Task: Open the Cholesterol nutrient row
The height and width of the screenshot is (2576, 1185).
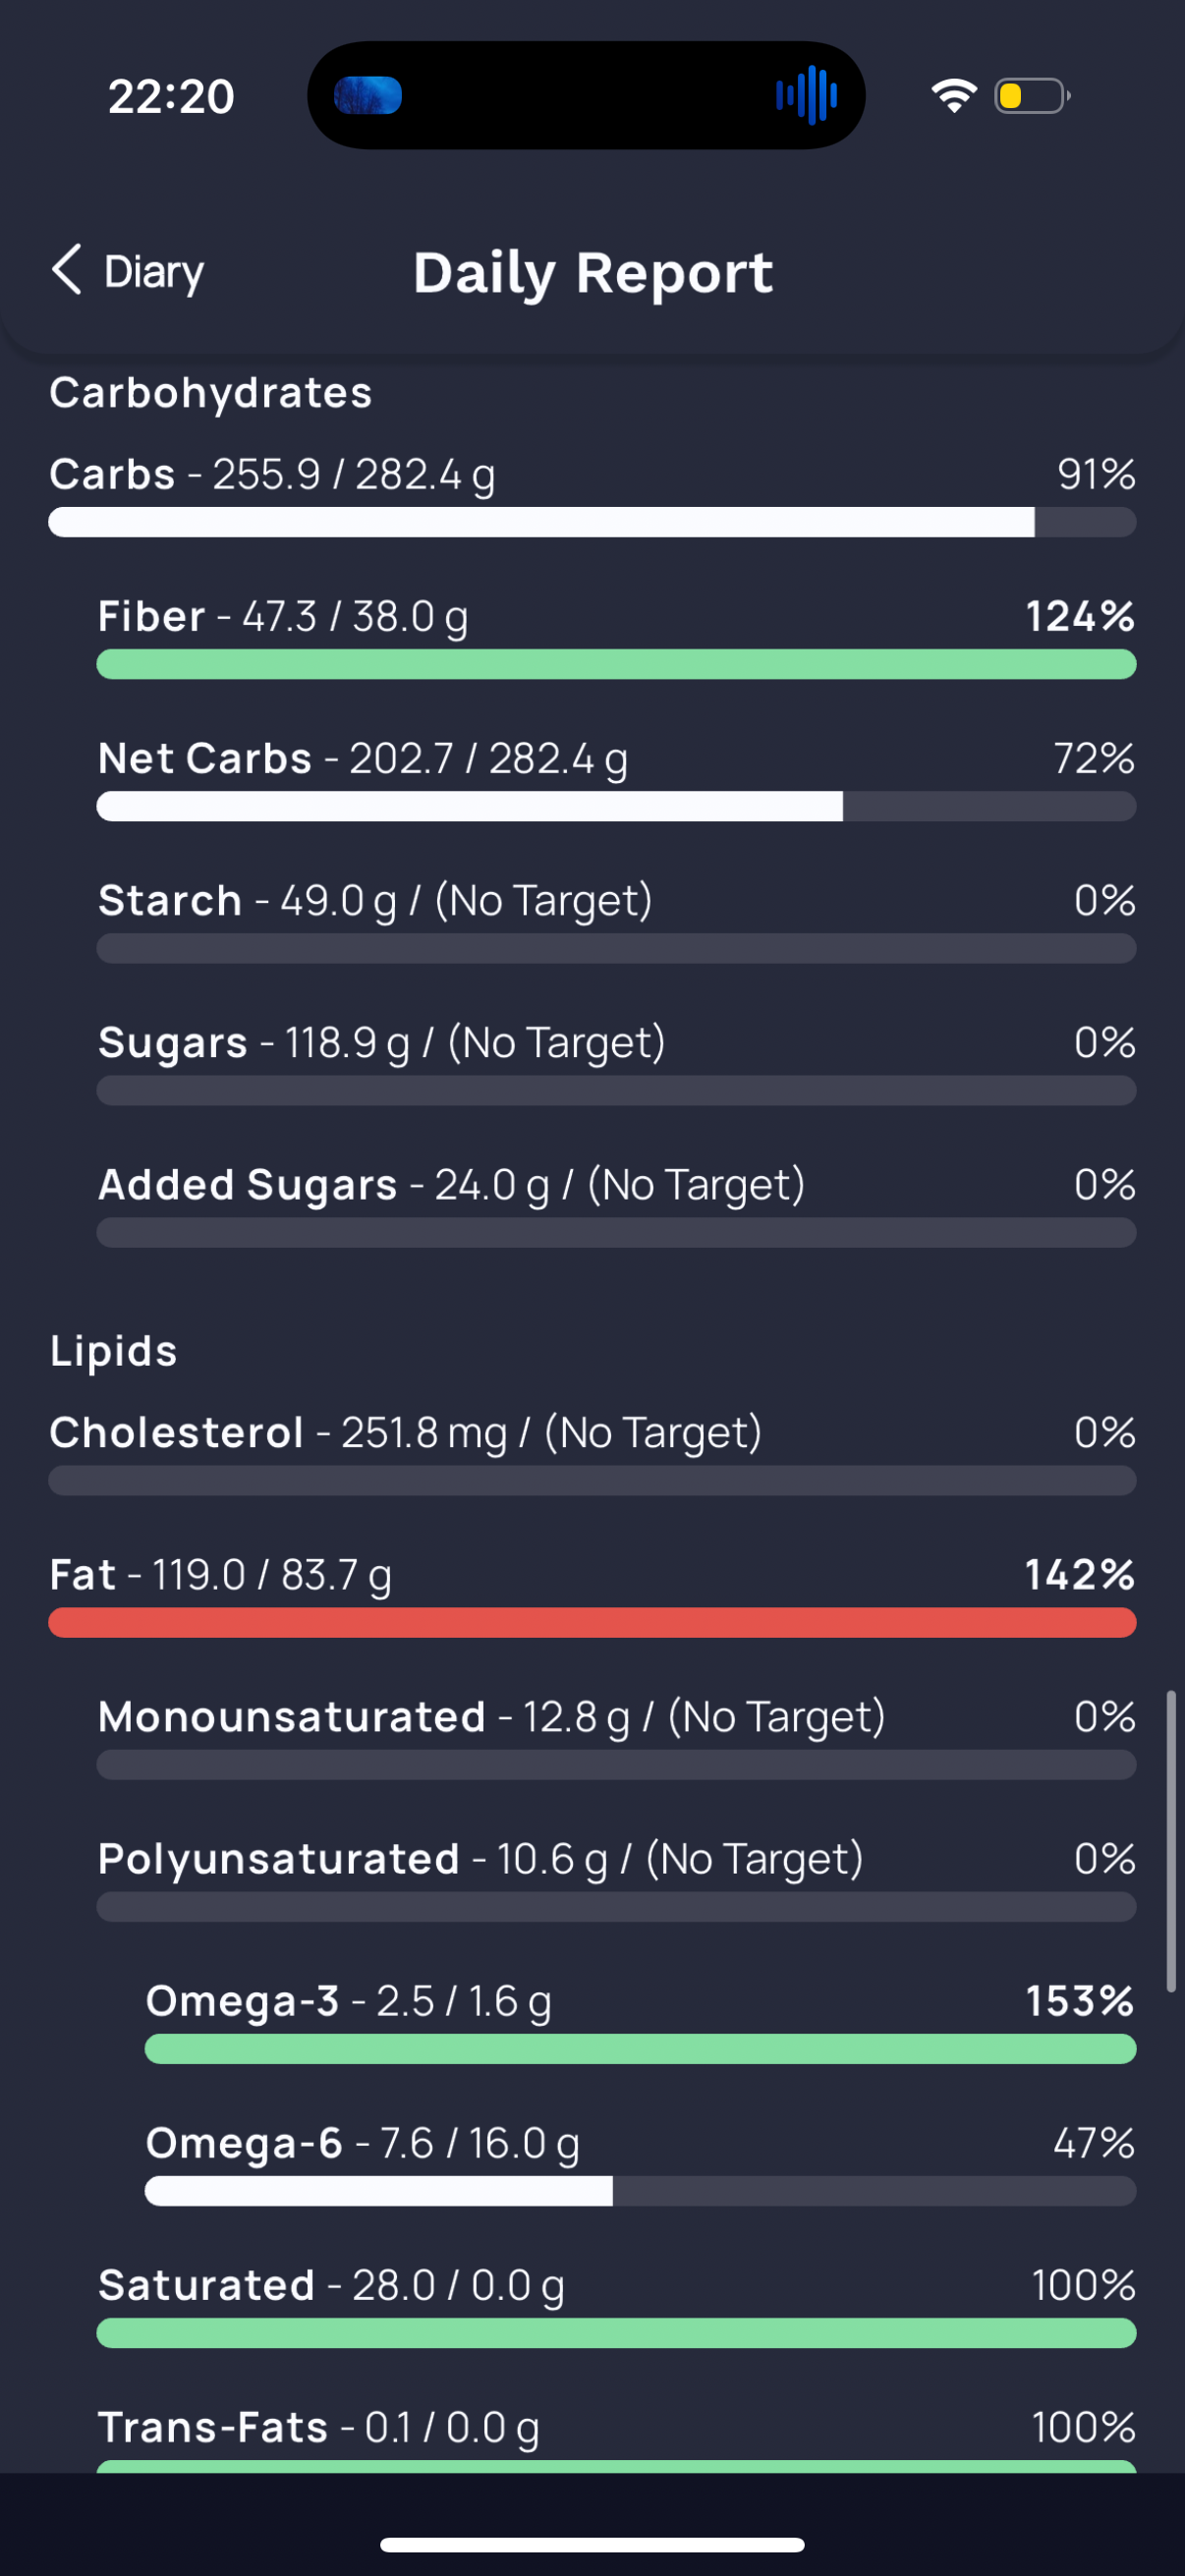Action: (x=592, y=1452)
